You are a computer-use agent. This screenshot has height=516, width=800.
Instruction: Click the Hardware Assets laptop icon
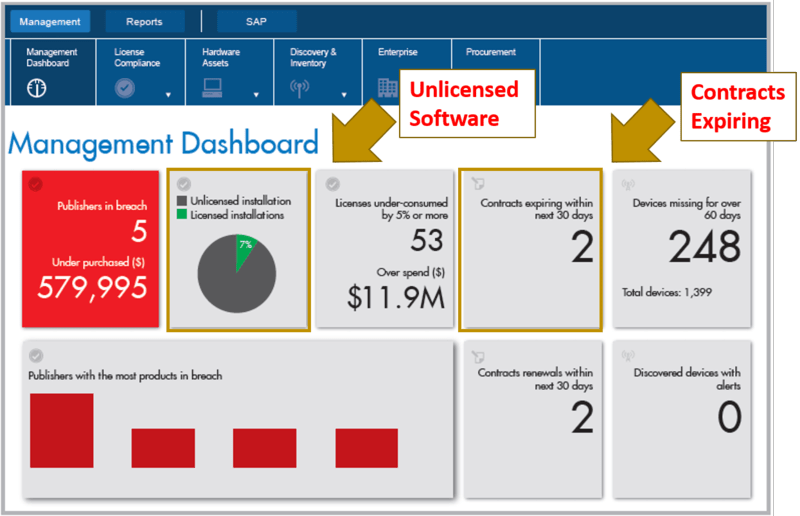point(214,88)
